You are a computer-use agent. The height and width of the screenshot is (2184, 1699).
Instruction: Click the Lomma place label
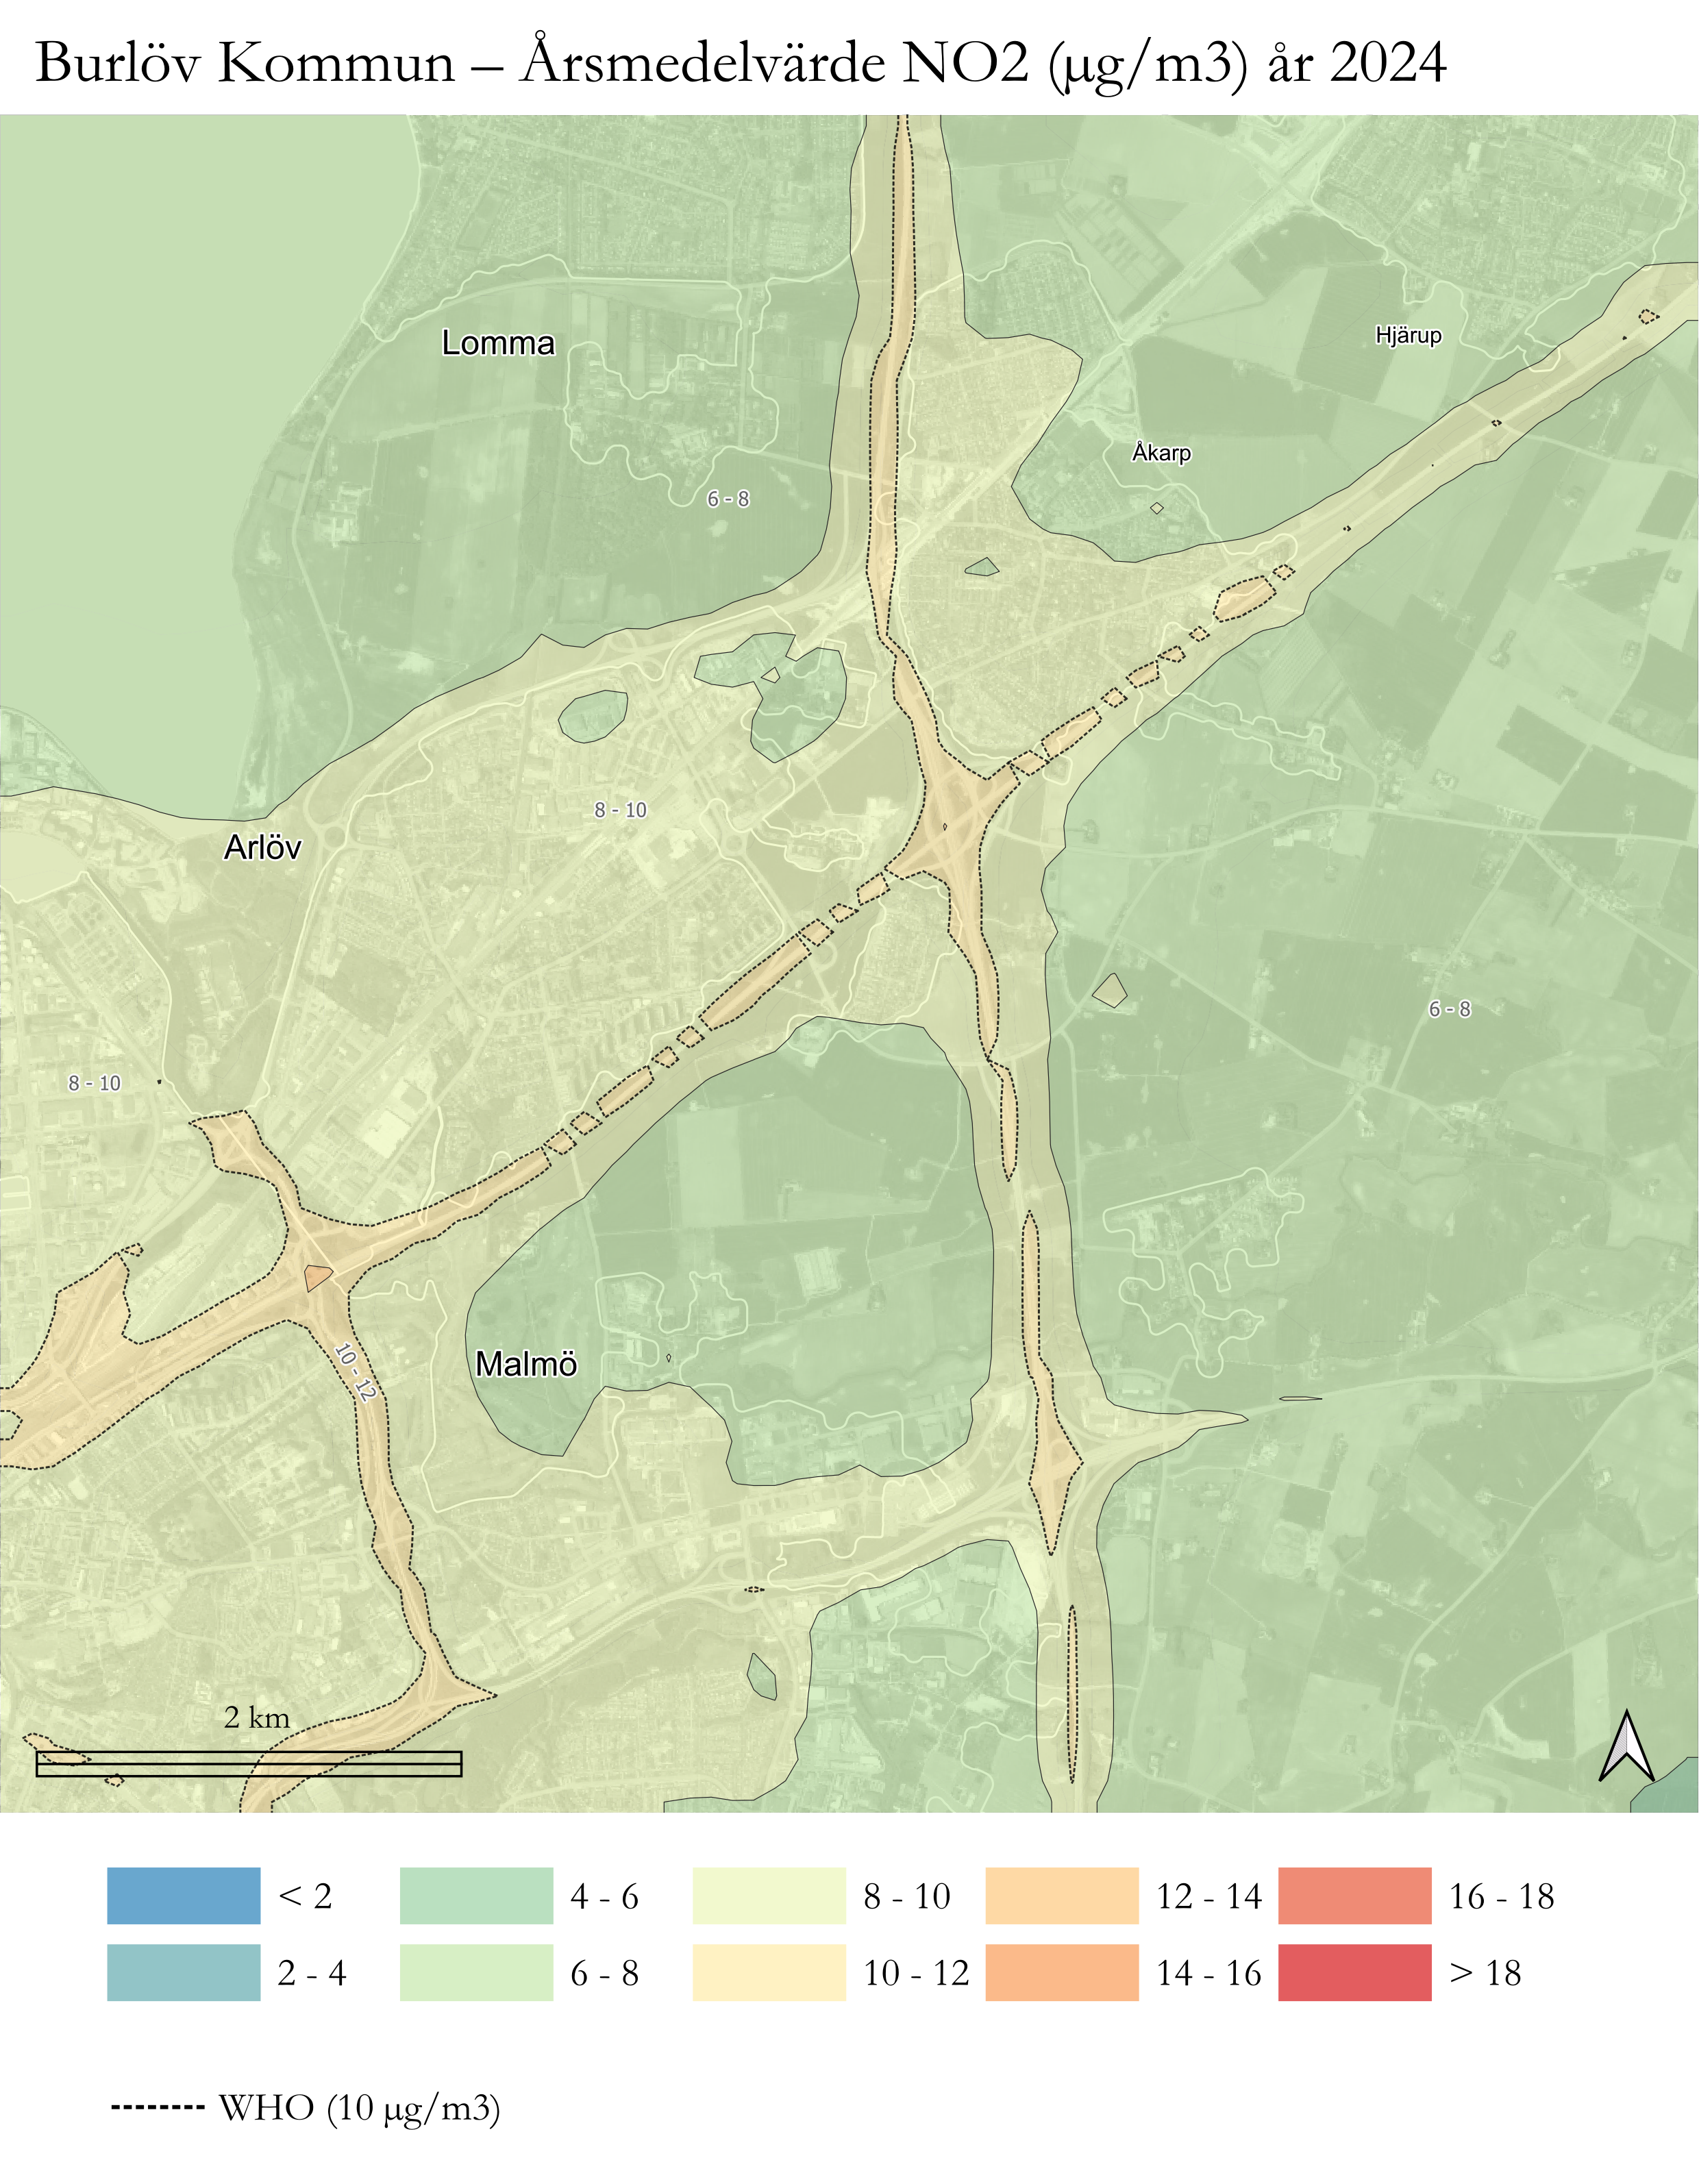pos(498,343)
